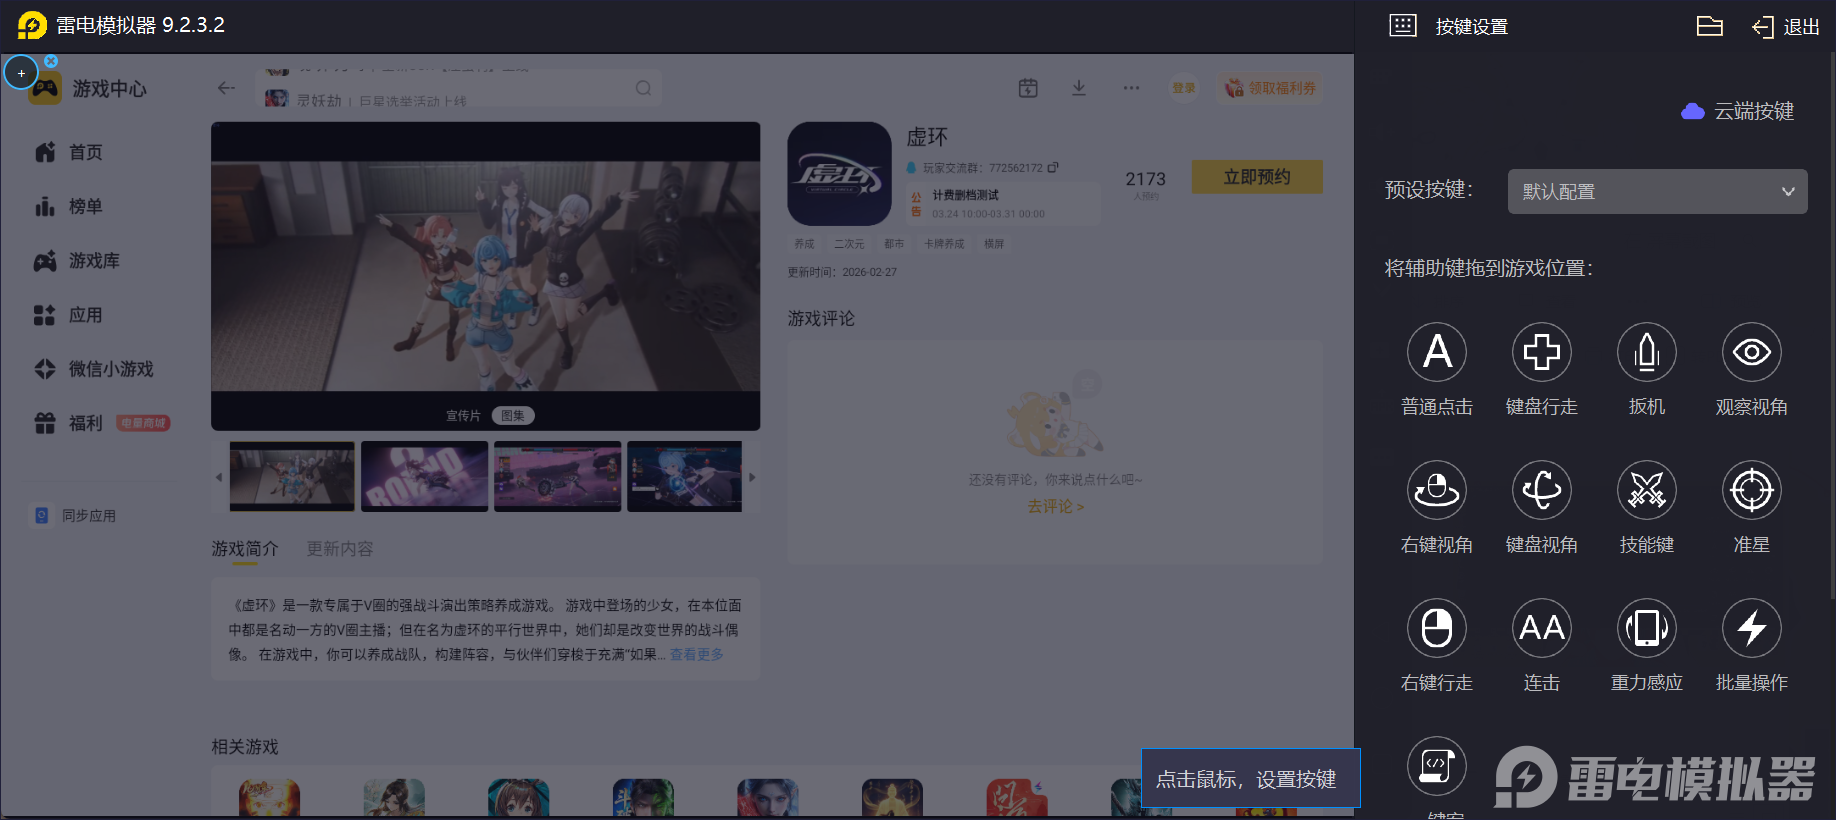Click the 退出 exit button
Viewport: 1836px width, 820px height.
click(x=1786, y=27)
